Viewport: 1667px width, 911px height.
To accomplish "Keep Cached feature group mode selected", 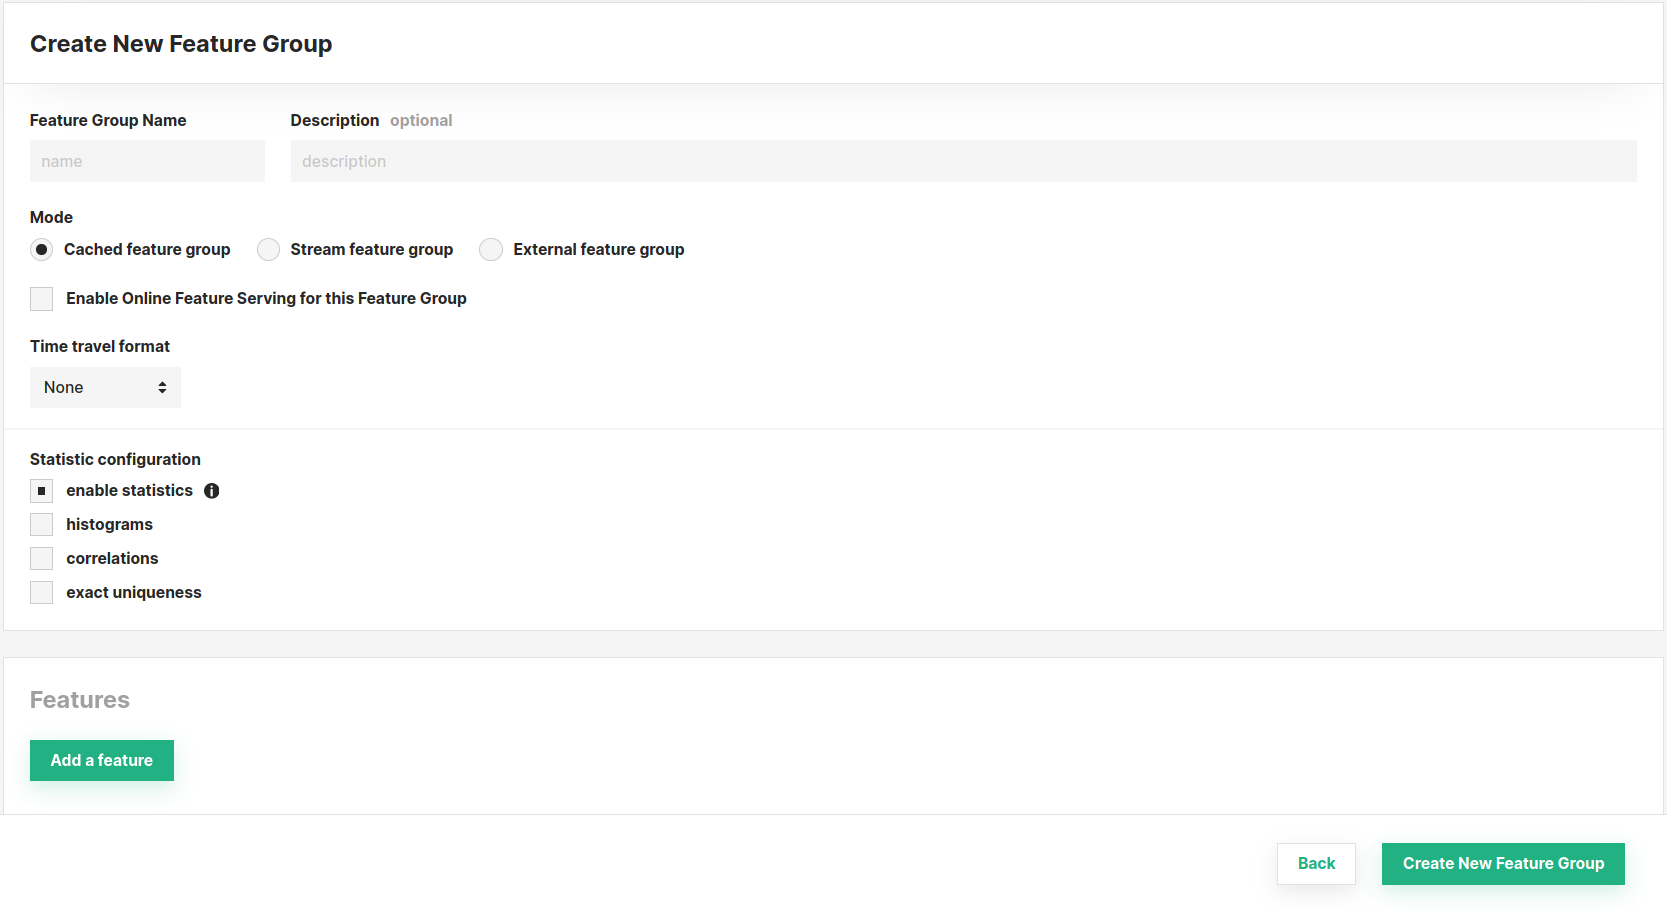I will coord(41,249).
